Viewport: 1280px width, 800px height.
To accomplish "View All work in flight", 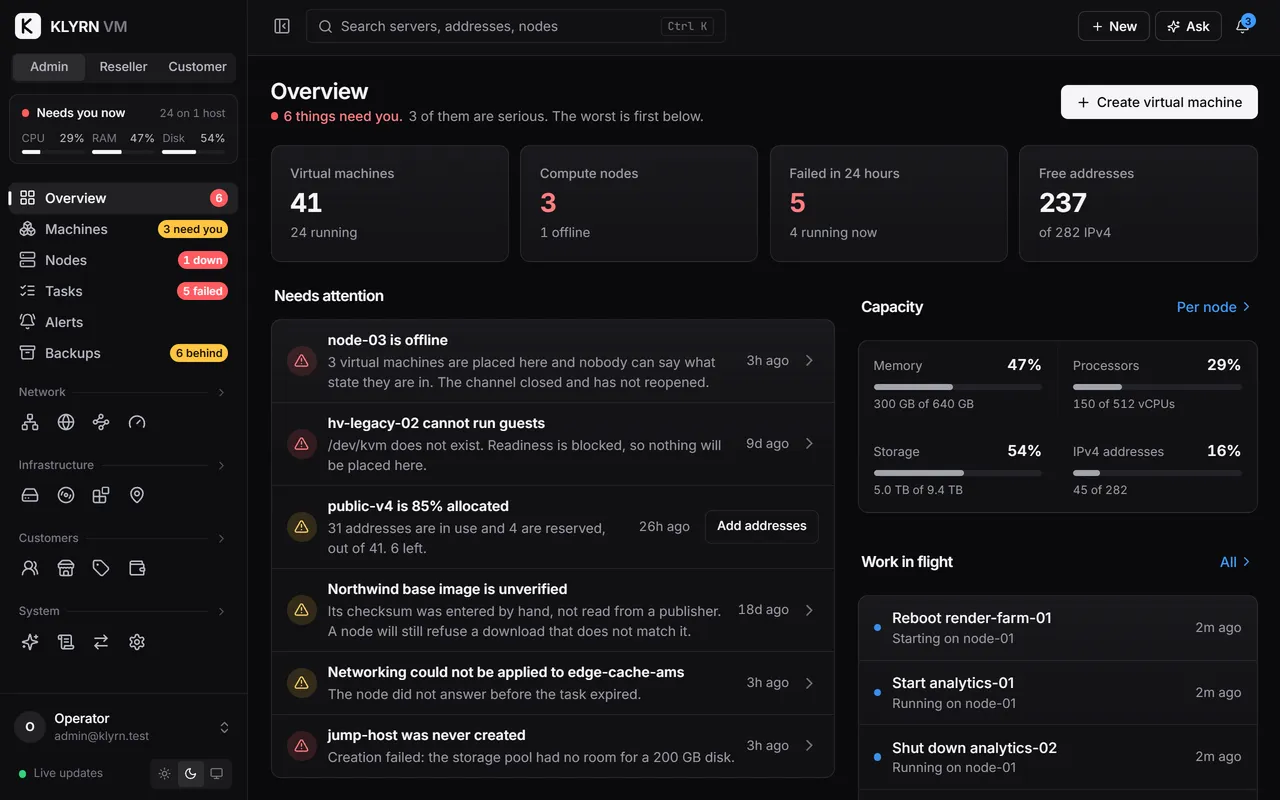I will (x=1235, y=562).
